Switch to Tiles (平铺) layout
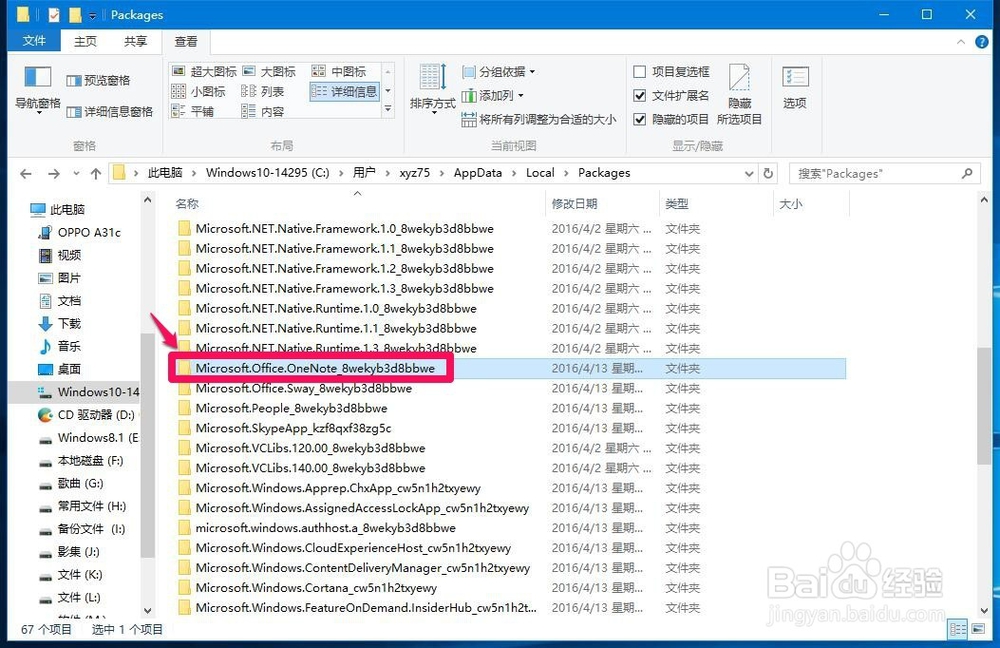 193,111
